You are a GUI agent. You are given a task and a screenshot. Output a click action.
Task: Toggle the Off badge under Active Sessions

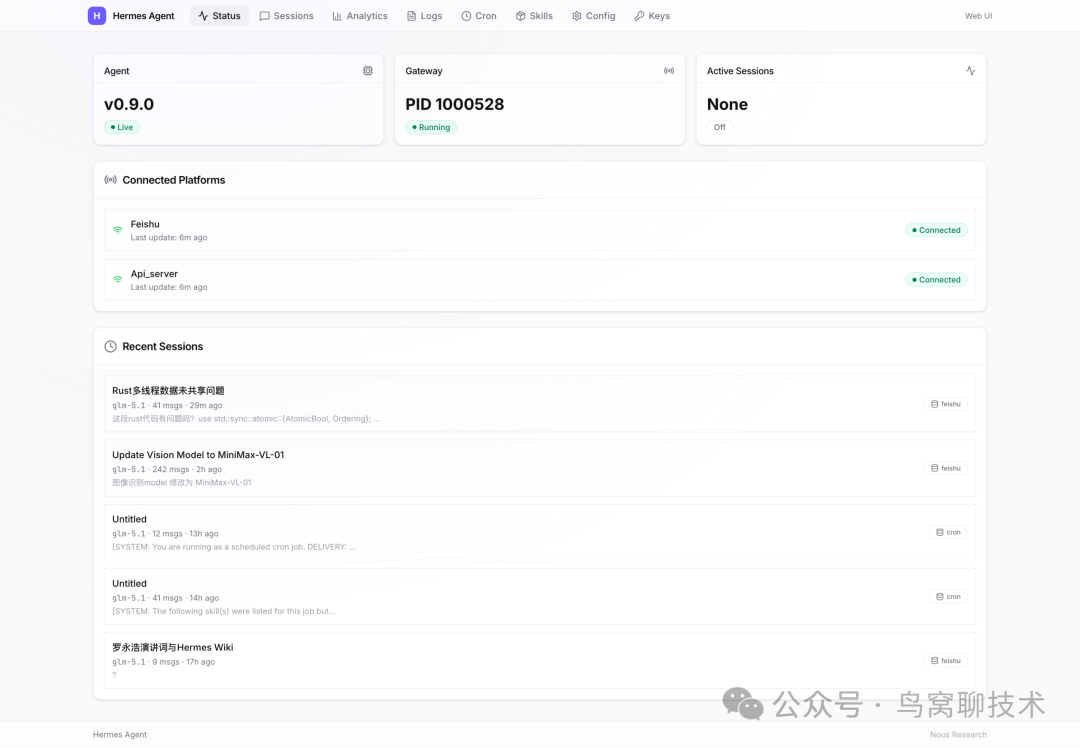[x=720, y=127]
